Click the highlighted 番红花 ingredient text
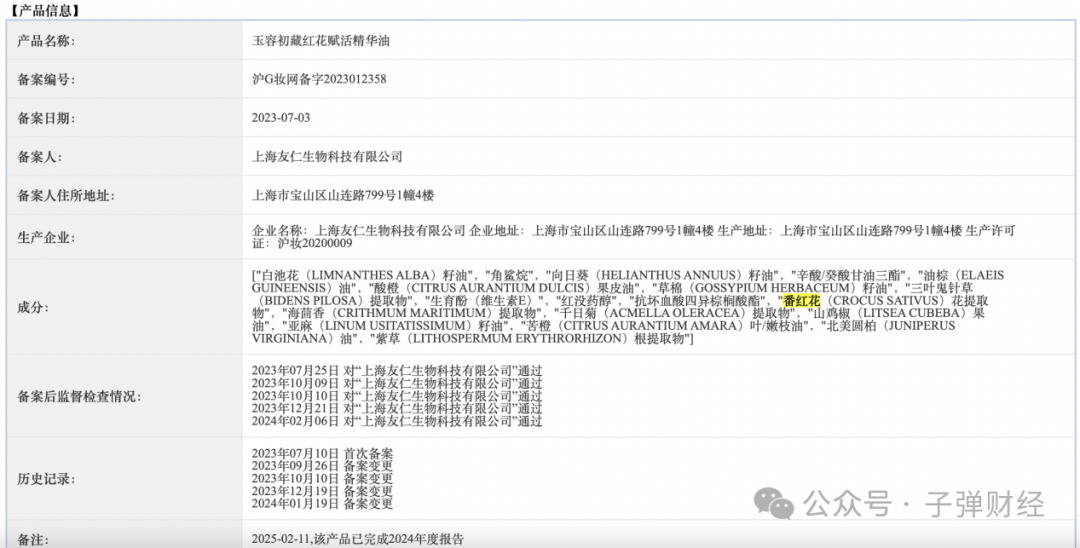 [x=802, y=301]
